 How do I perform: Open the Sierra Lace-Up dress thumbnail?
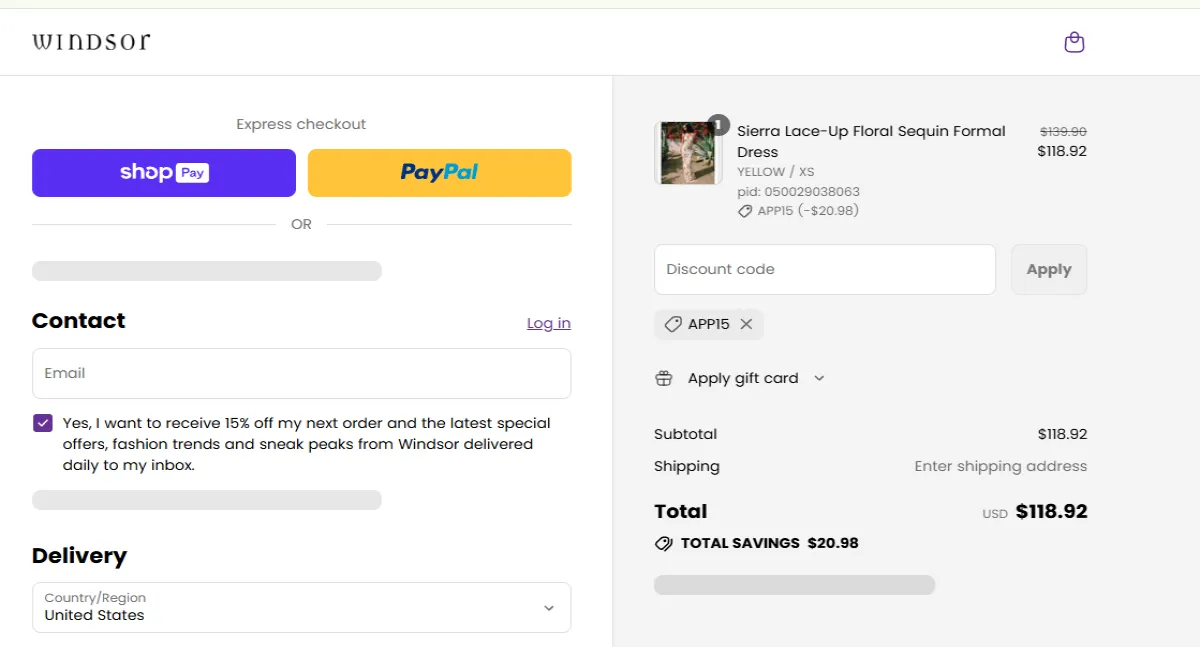[x=688, y=153]
